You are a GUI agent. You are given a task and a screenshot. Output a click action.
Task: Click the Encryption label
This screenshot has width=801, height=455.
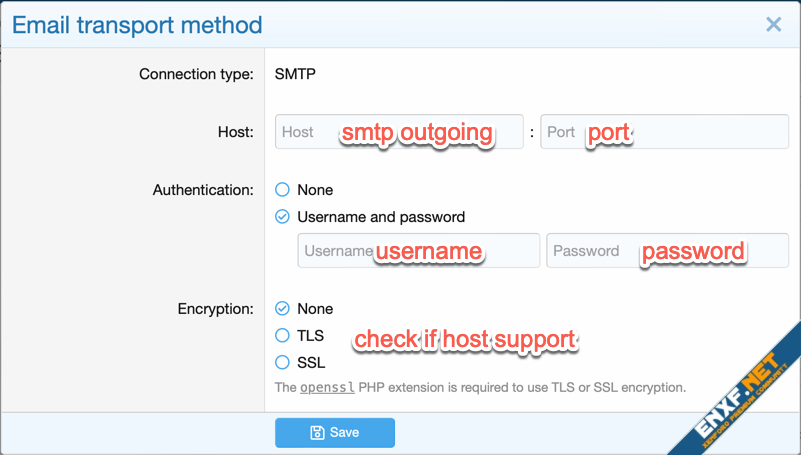click(x=214, y=309)
